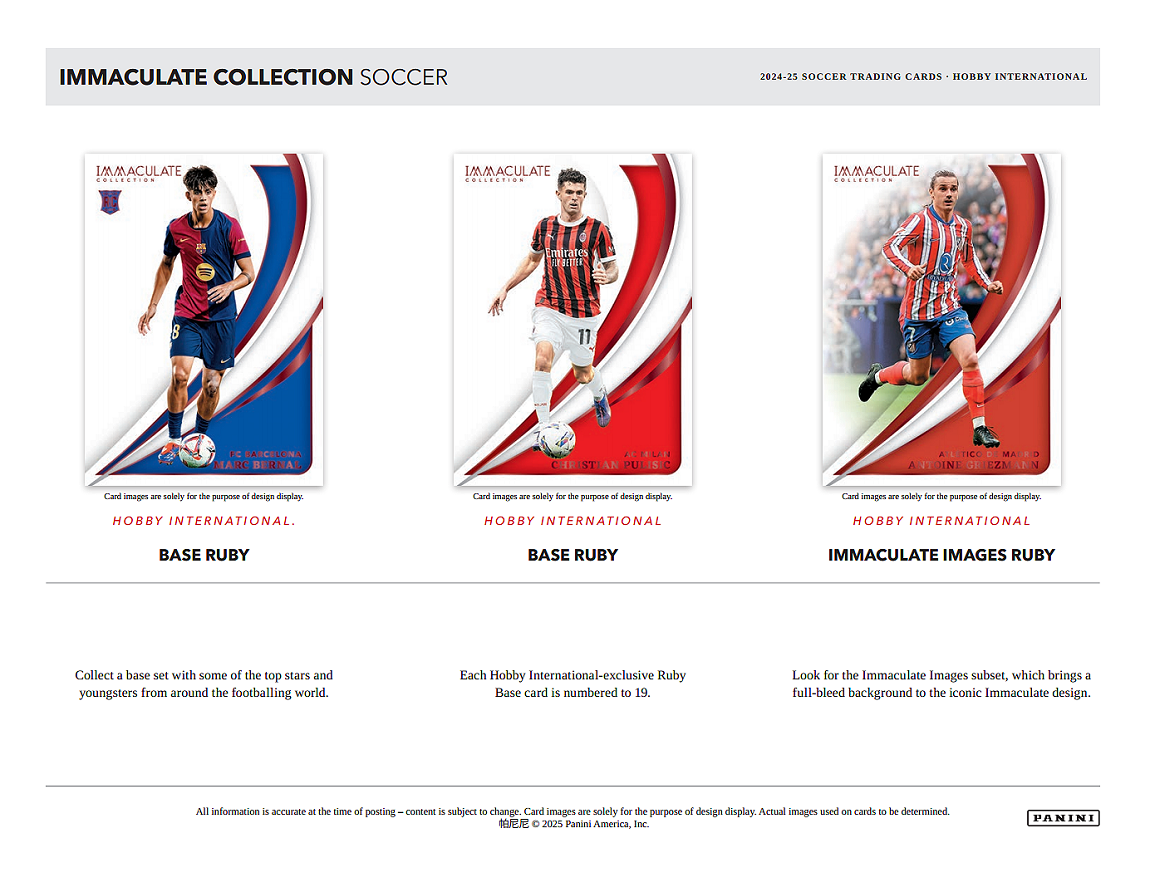Select the Antoine Griezmann card image
1150x887 pixels.
942,319
